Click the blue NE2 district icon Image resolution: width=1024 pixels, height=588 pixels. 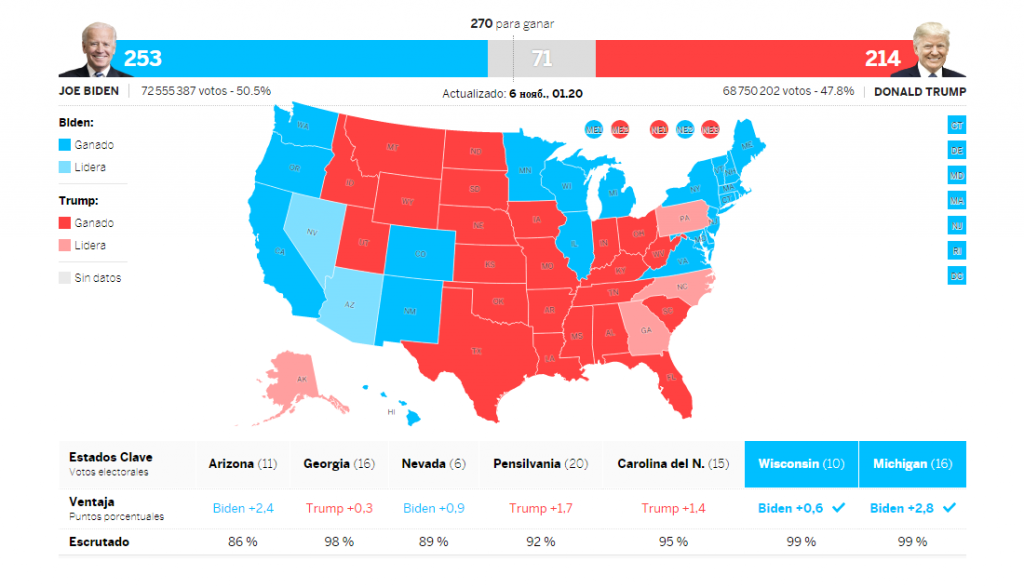(x=684, y=128)
